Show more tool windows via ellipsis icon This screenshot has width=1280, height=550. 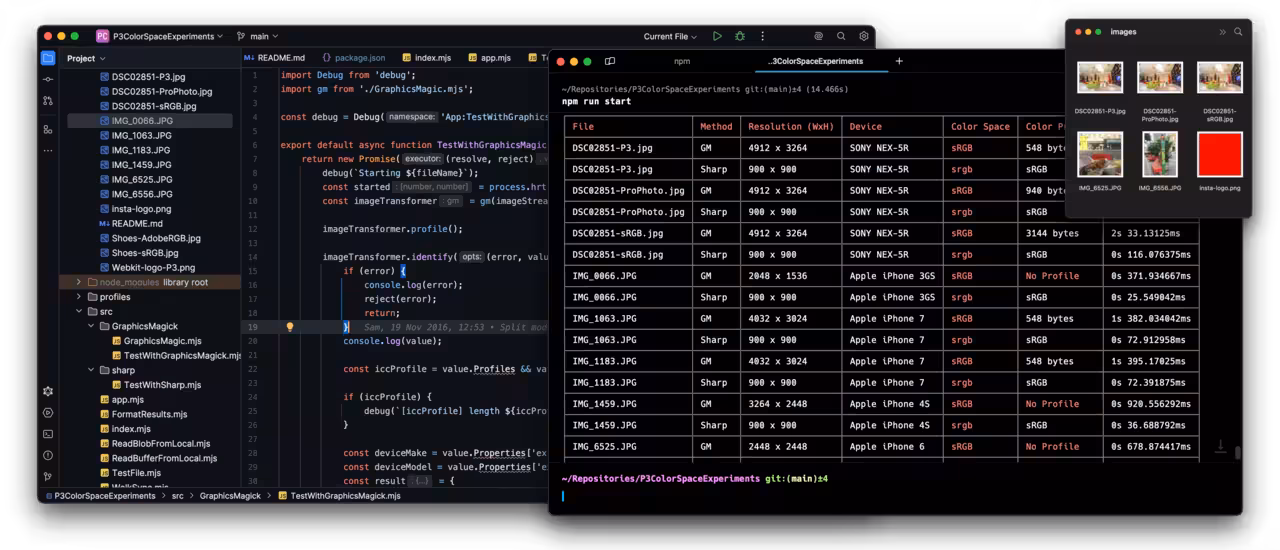point(48,151)
